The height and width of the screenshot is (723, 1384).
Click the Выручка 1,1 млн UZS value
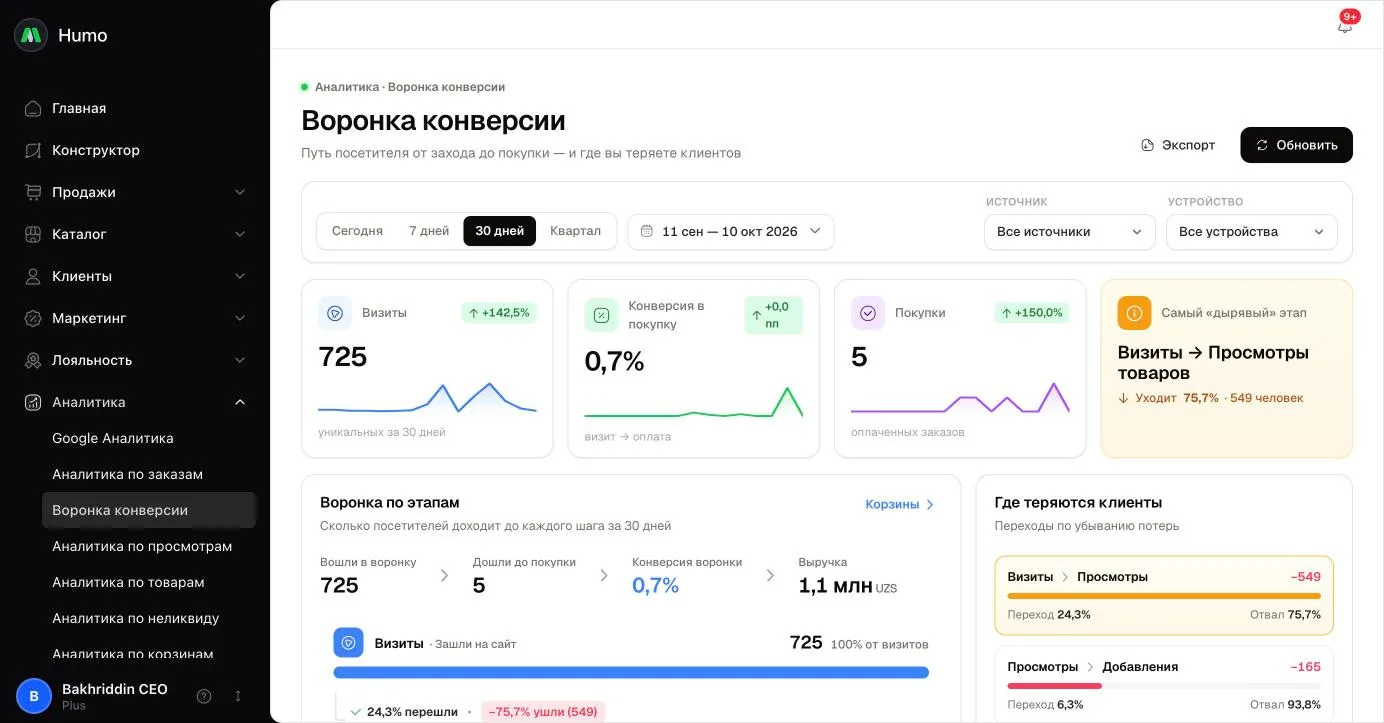pyautogui.click(x=847, y=586)
